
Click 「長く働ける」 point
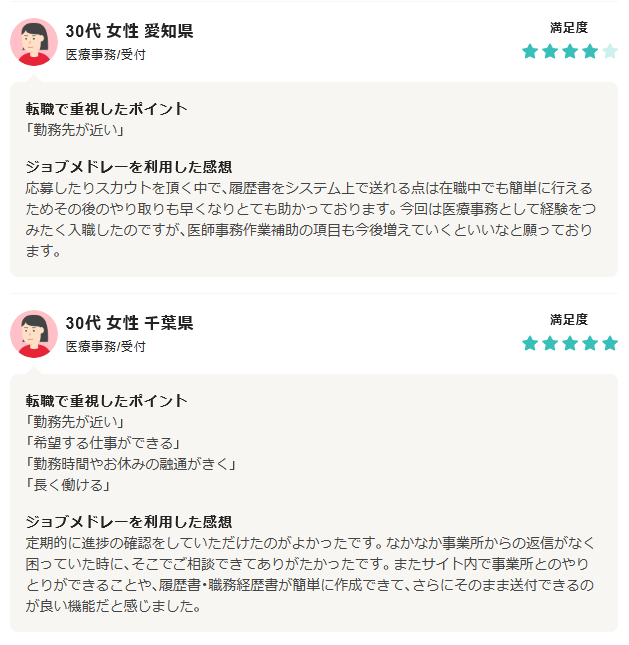tap(68, 485)
